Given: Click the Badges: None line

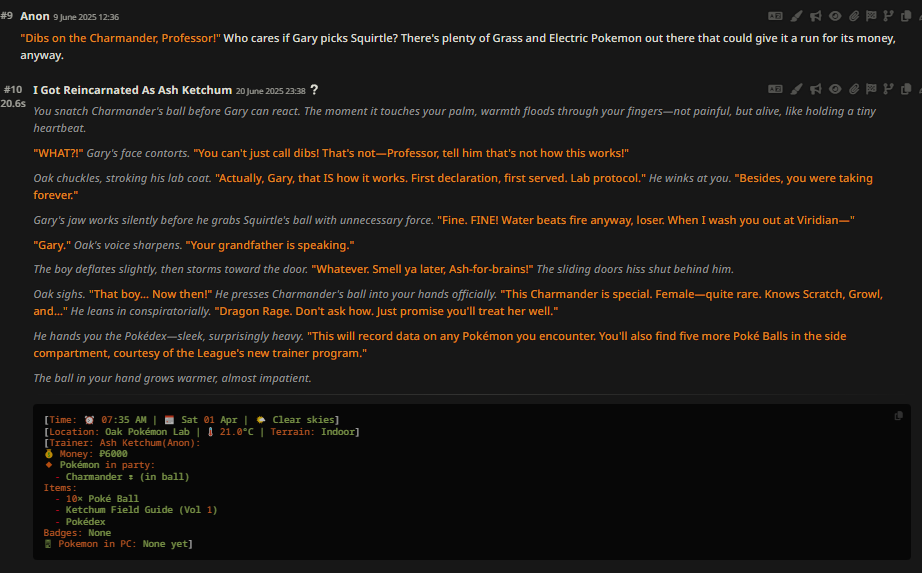Looking at the screenshot, I should pos(77,533).
